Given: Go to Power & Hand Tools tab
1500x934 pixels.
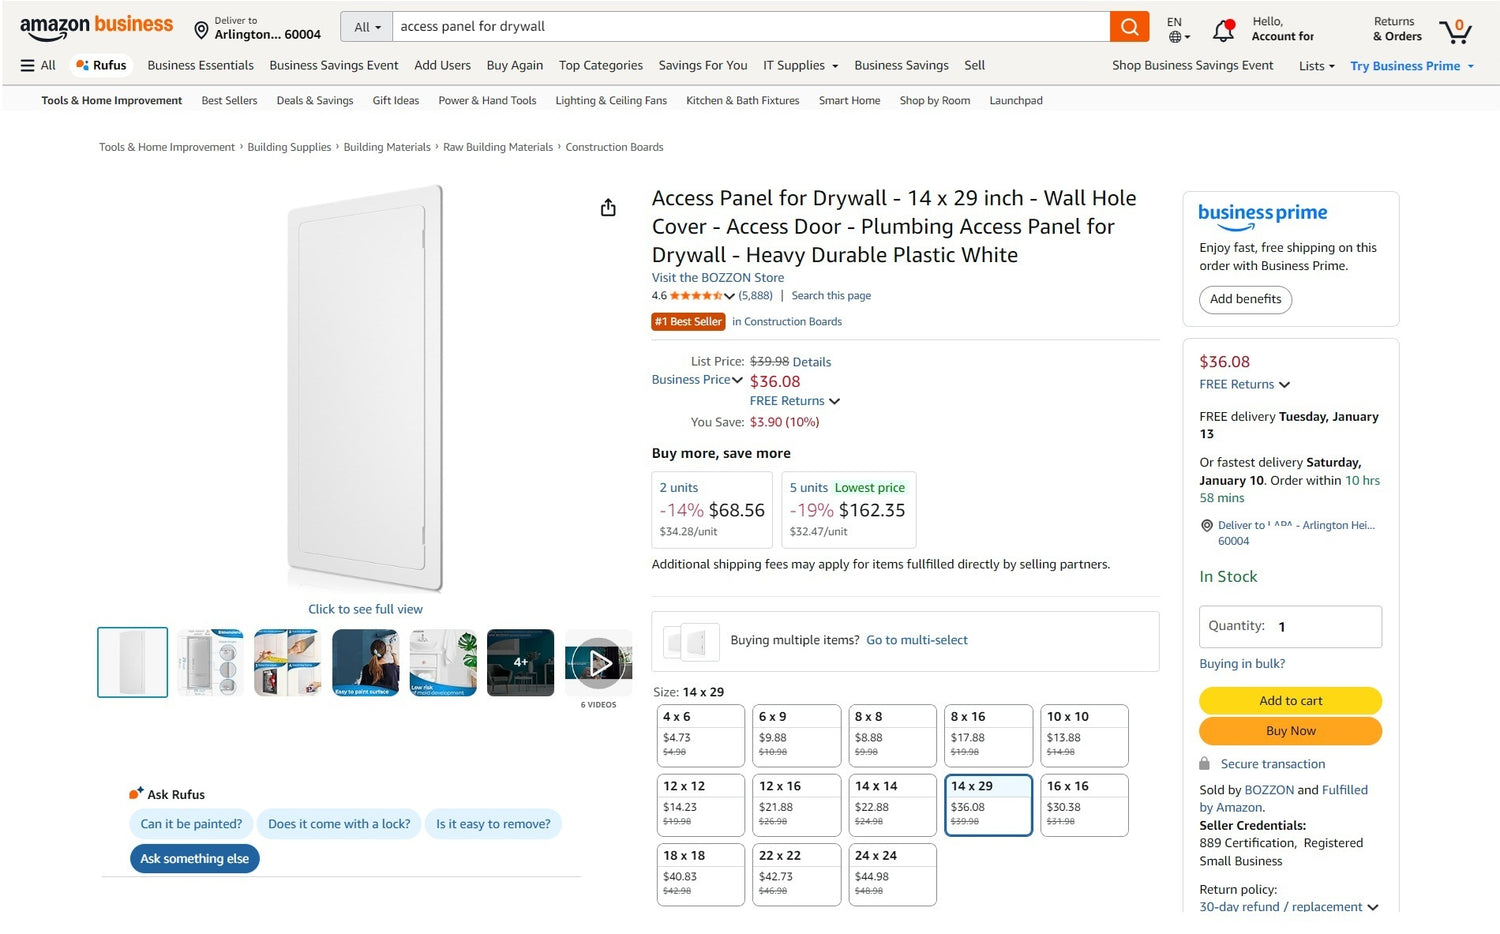Looking at the screenshot, I should 487,101.
